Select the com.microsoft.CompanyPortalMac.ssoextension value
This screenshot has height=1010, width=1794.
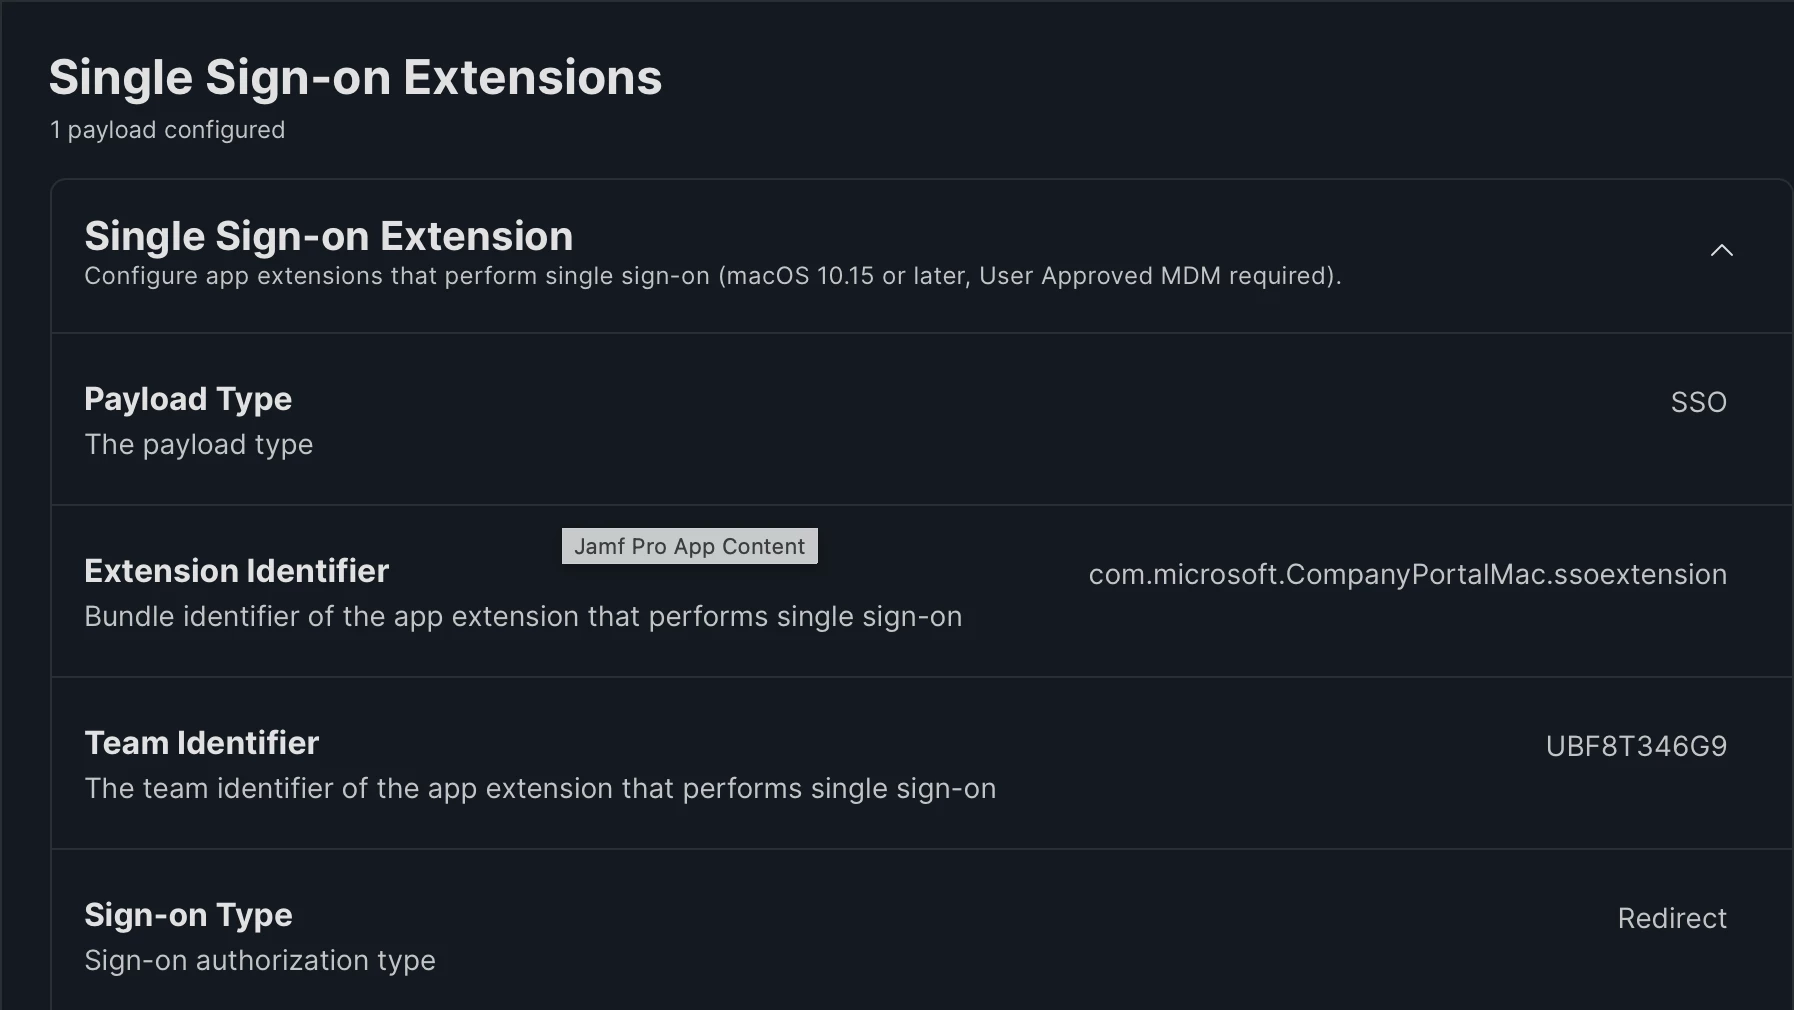coord(1407,574)
